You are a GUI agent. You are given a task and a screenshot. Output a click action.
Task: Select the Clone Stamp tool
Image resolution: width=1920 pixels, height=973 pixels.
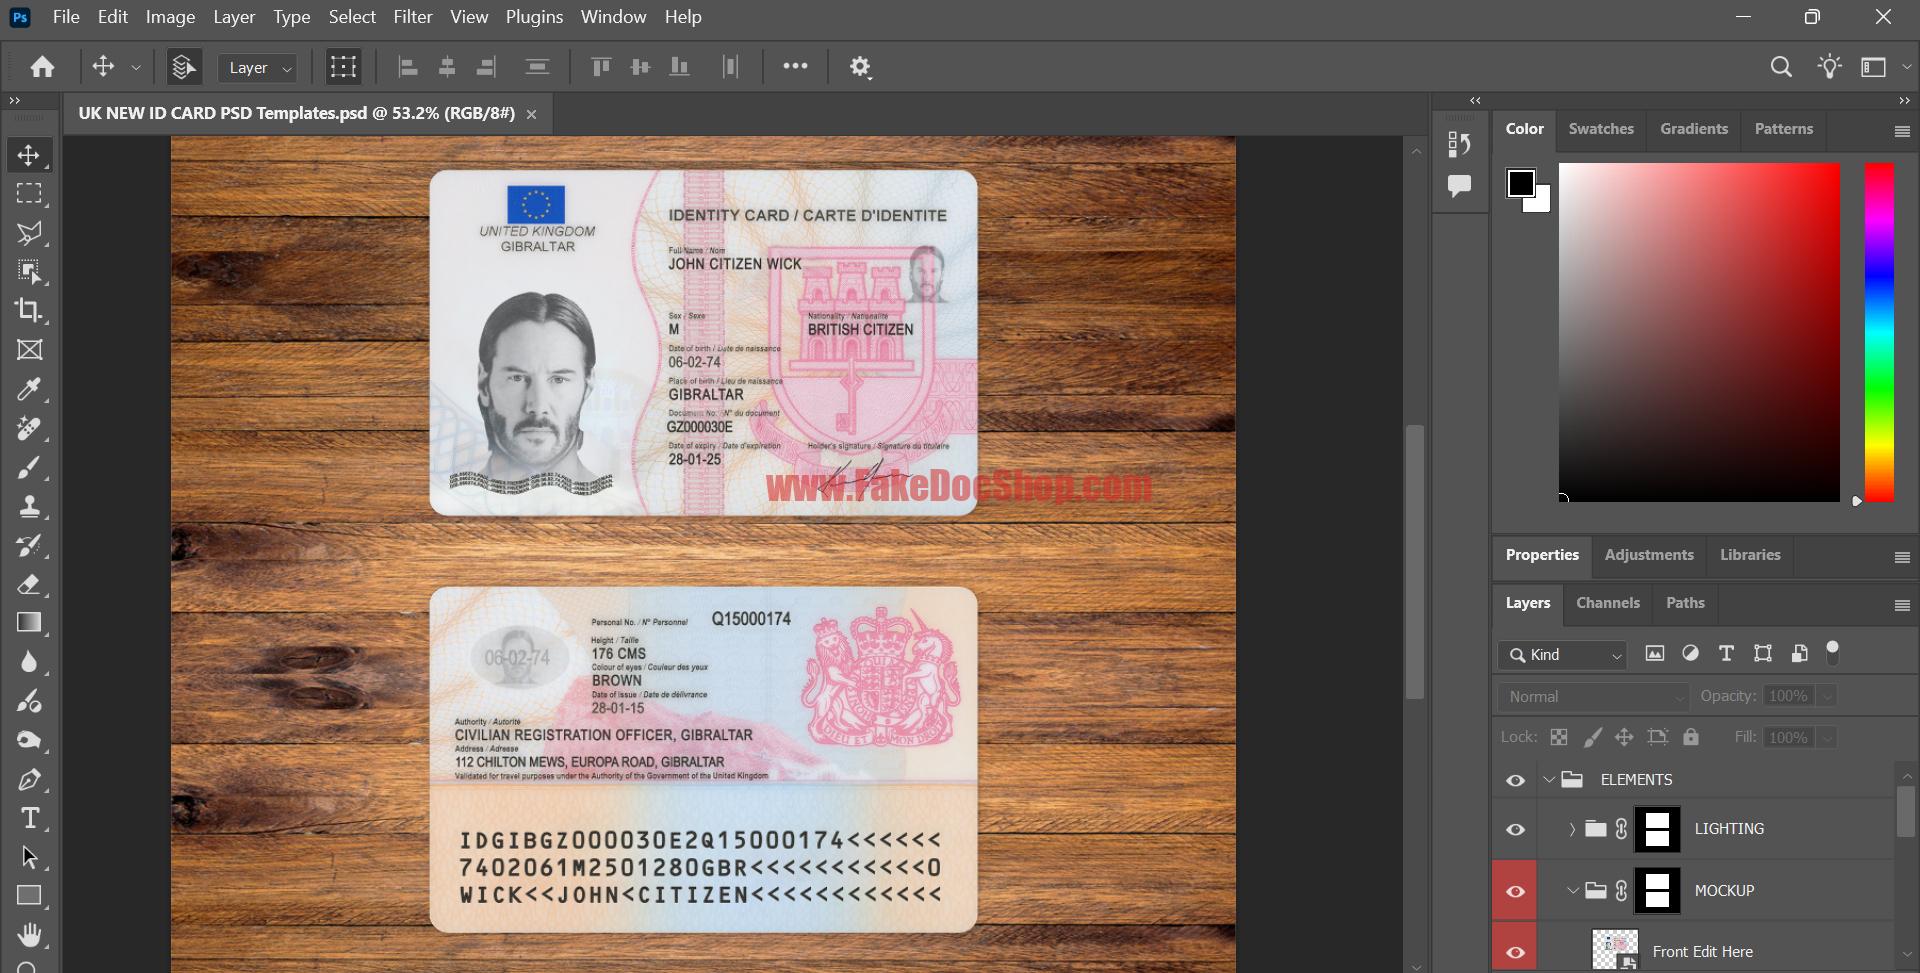tap(29, 506)
